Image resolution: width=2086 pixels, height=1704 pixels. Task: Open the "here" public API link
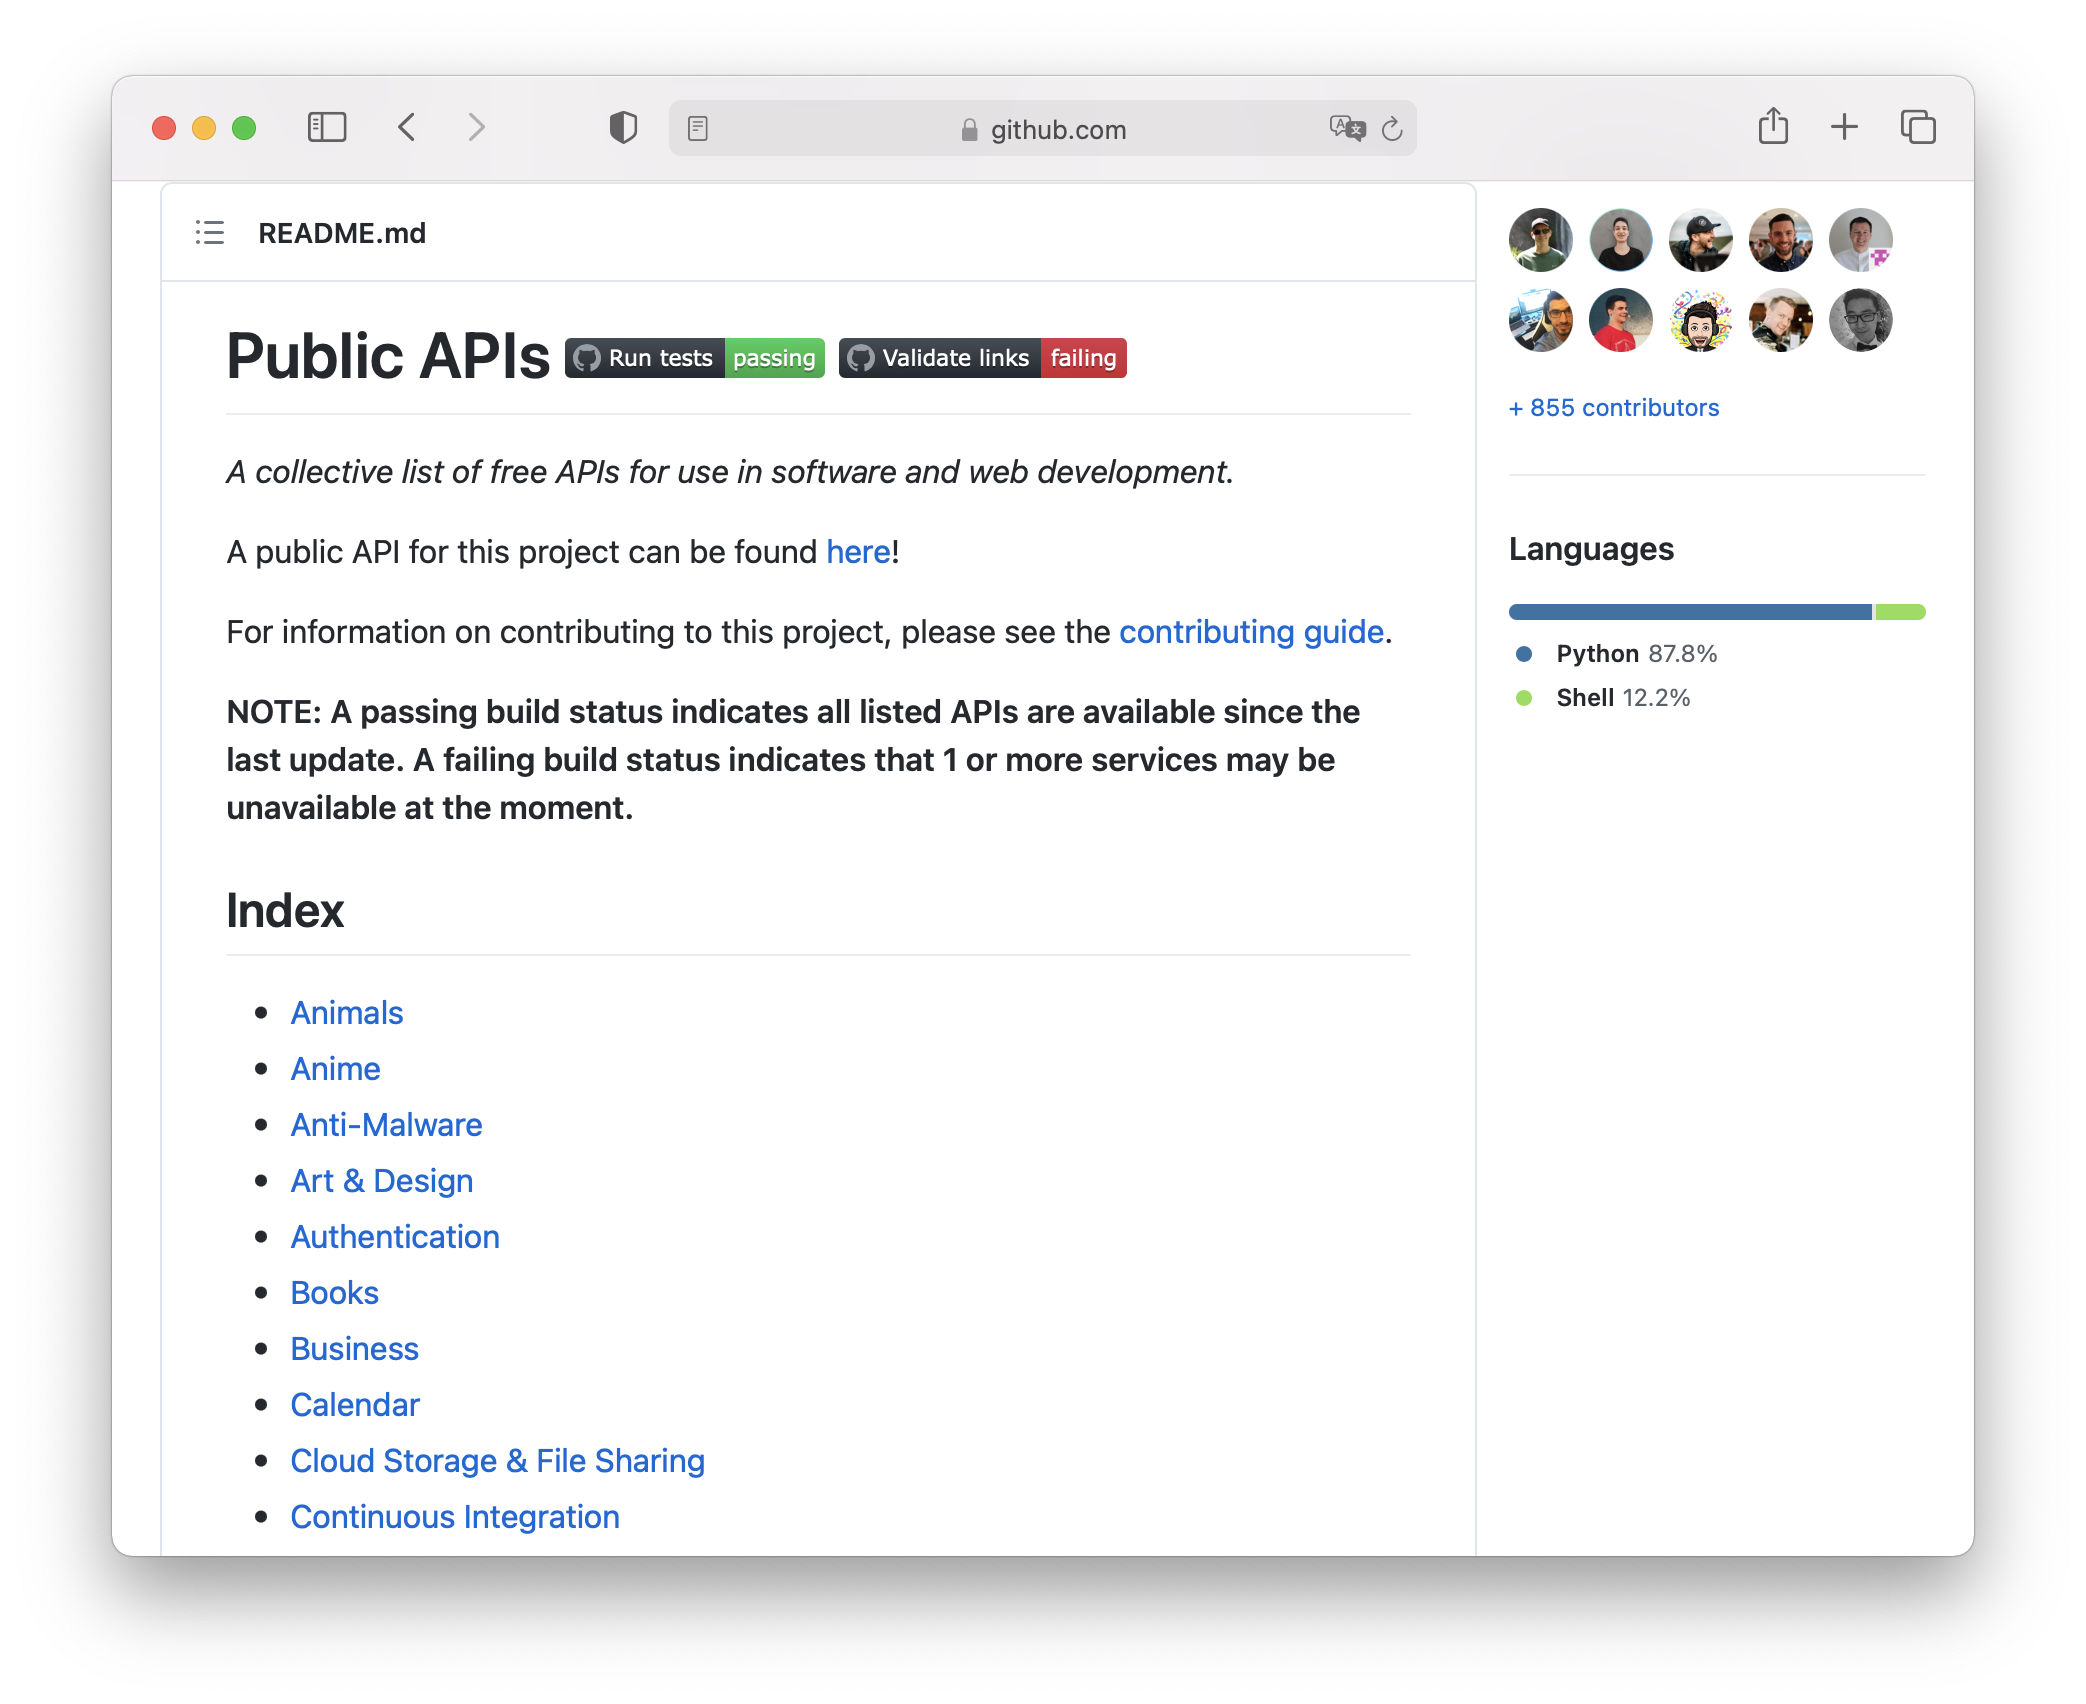[x=856, y=551]
